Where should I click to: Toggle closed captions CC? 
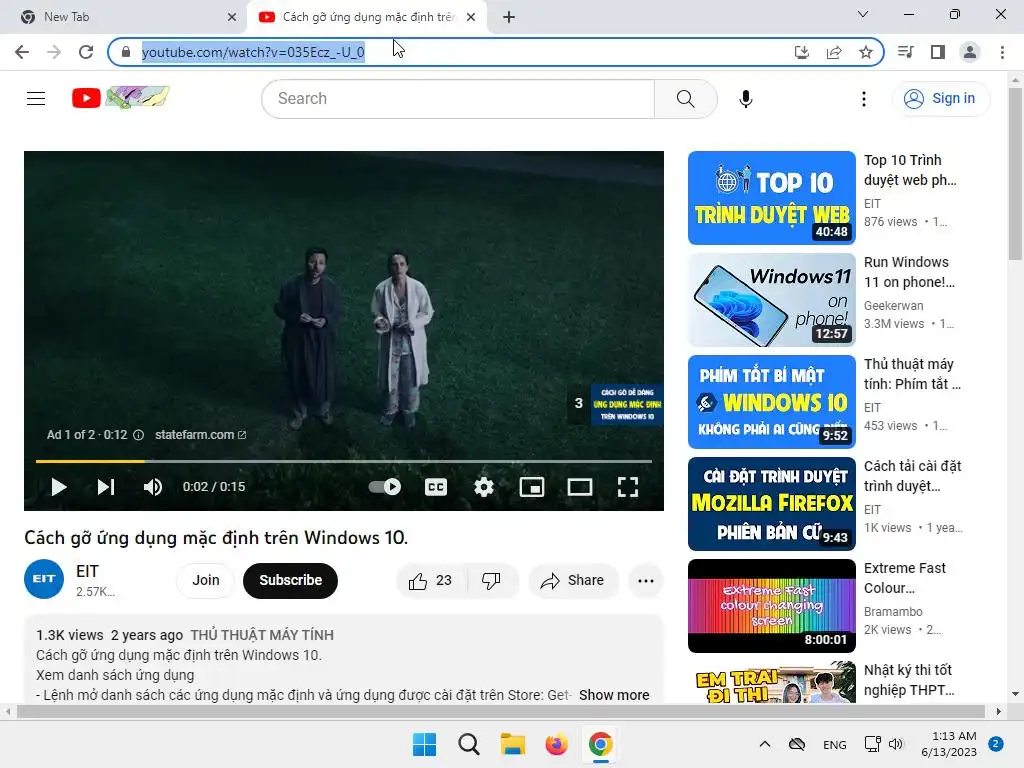436,487
